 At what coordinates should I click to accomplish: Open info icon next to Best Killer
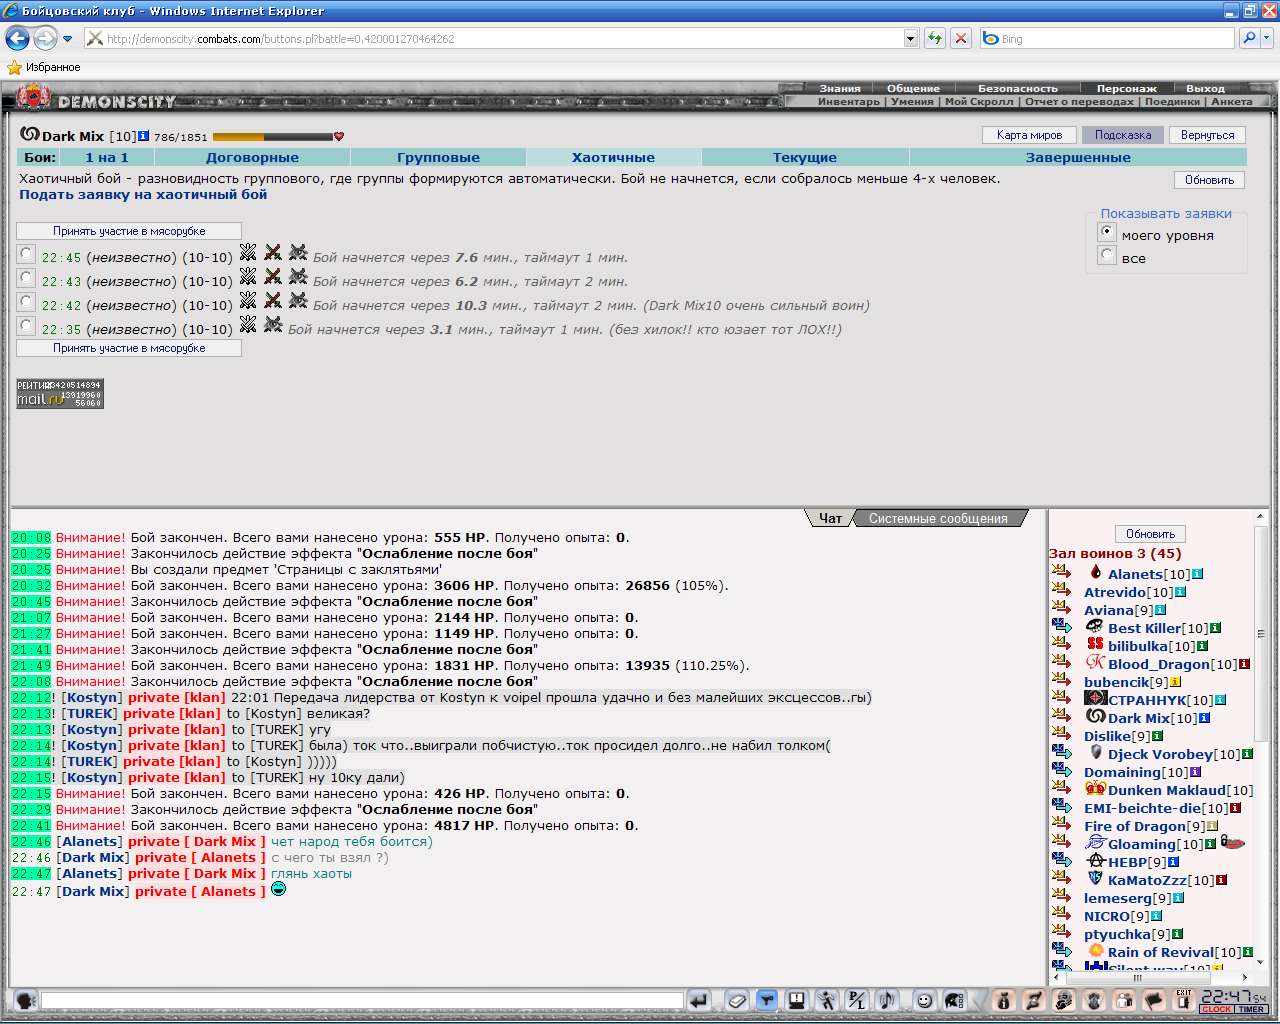[1215, 628]
